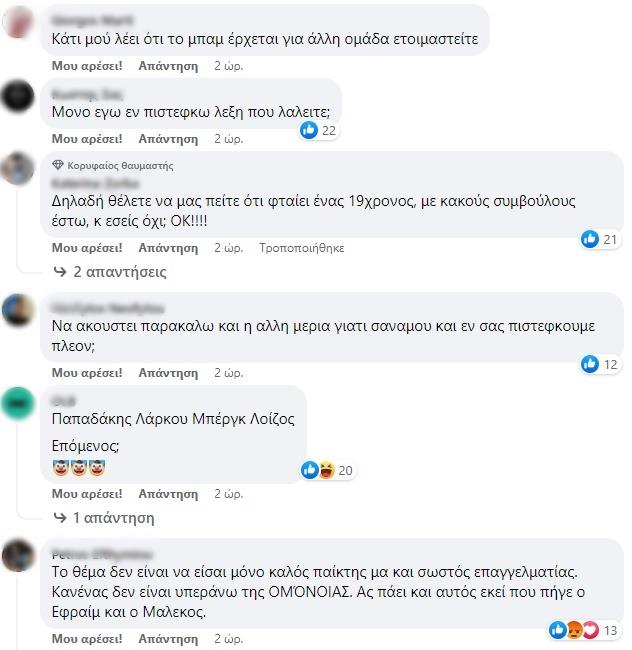
Task: Reply to the comment about 19χρονος
Action: (168, 248)
